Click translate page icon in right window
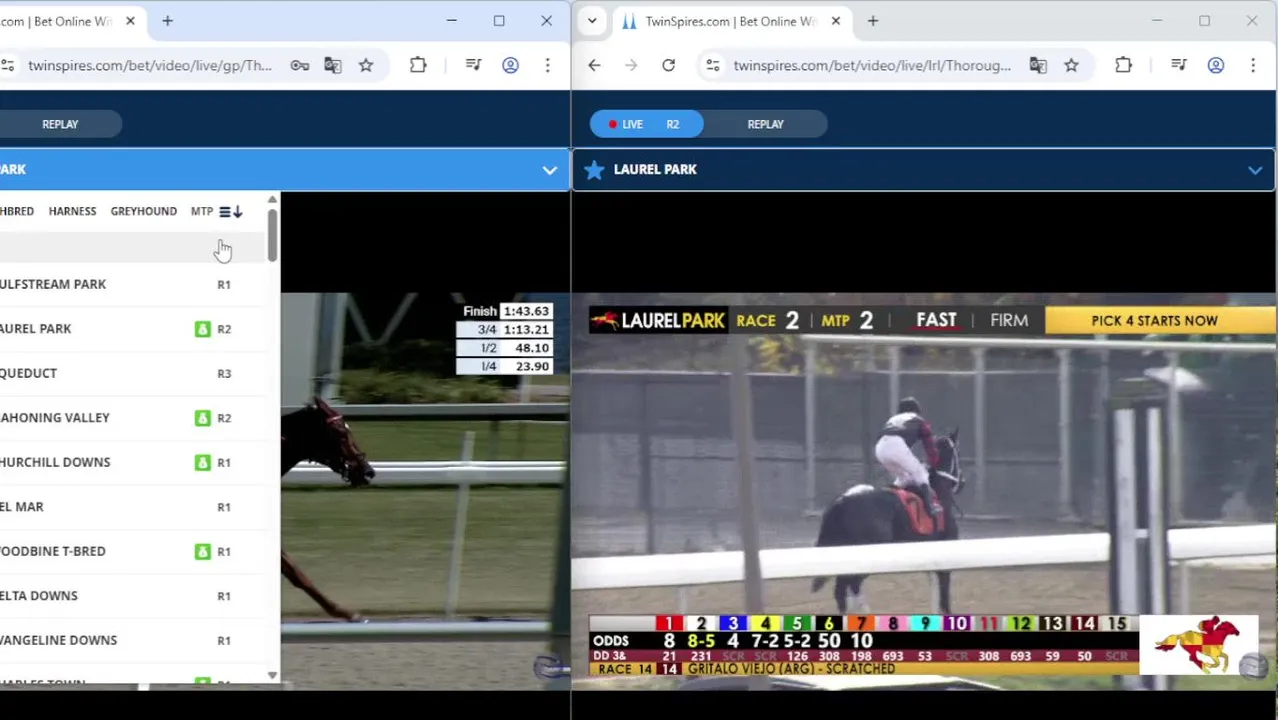The height and width of the screenshot is (720, 1278). [1038, 65]
